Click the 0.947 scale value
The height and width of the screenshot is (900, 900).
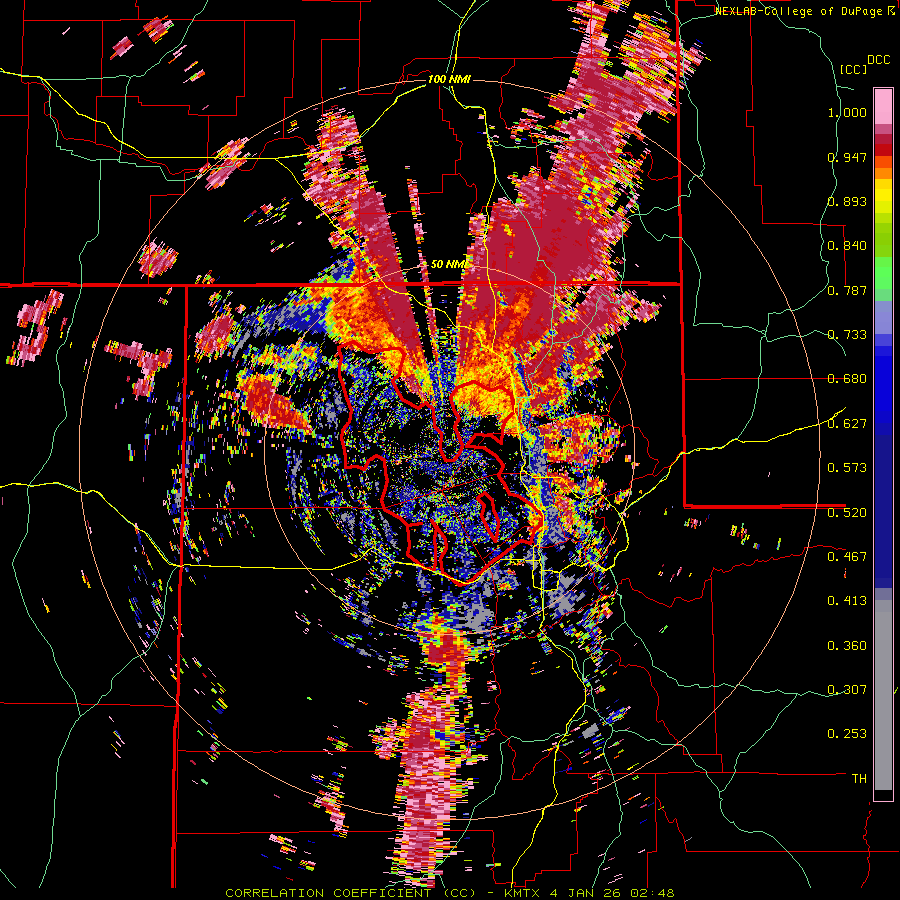[x=847, y=157]
